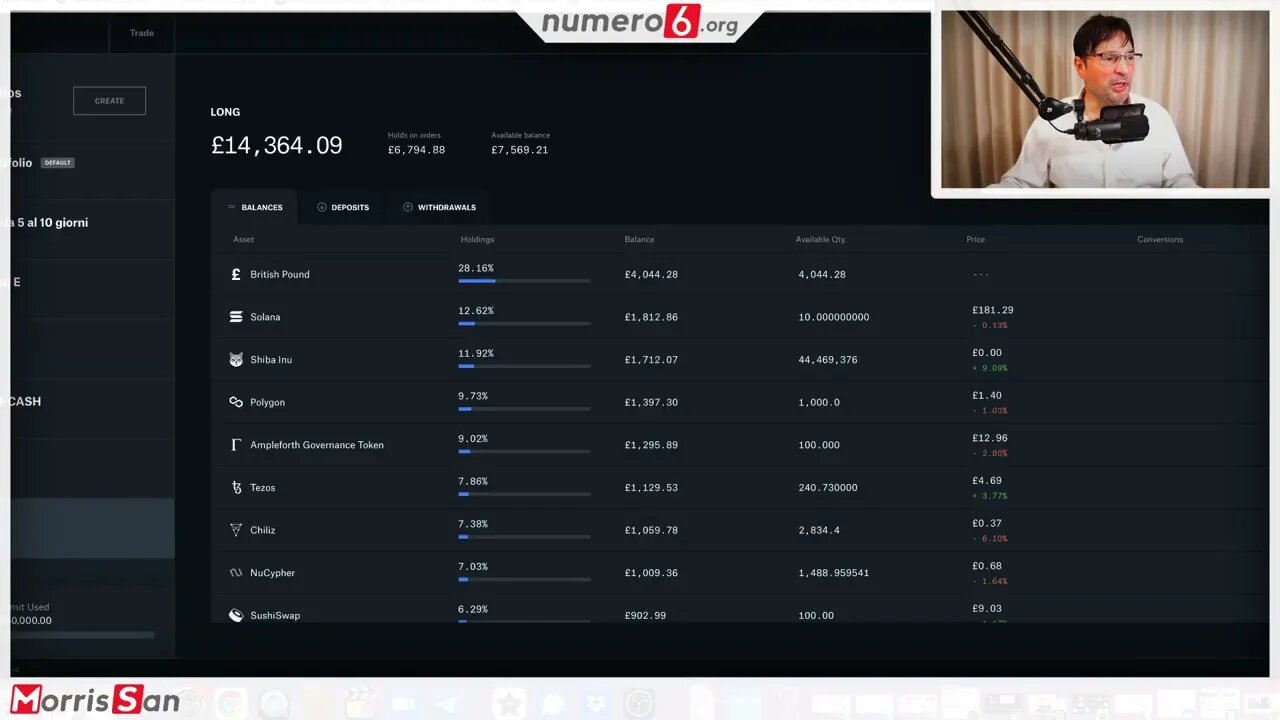This screenshot has width=1280, height=720.
Task: Click the Shiba Inu 11.92% holdings value
Action: tap(476, 353)
